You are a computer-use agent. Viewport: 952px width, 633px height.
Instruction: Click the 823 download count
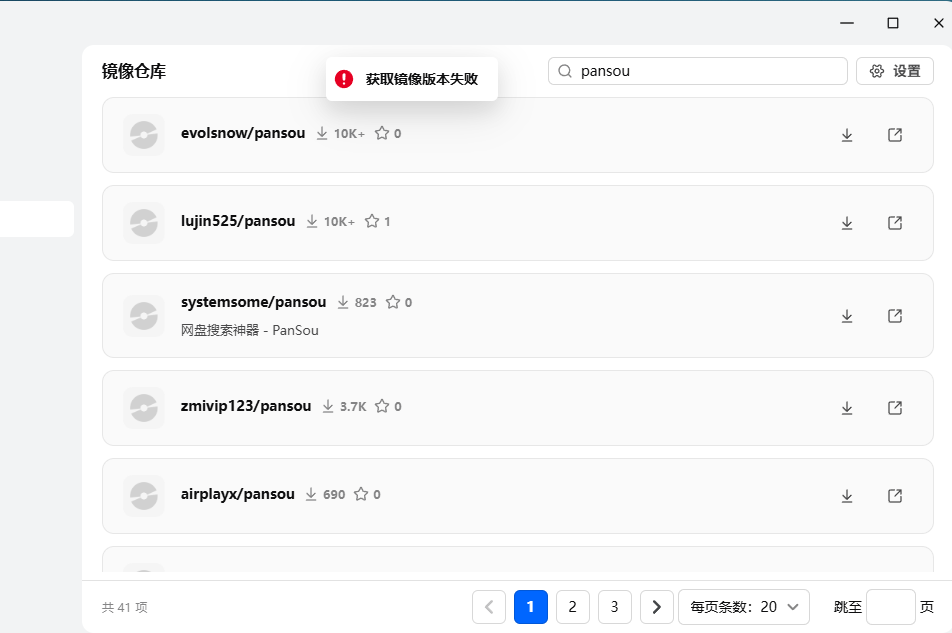point(366,302)
